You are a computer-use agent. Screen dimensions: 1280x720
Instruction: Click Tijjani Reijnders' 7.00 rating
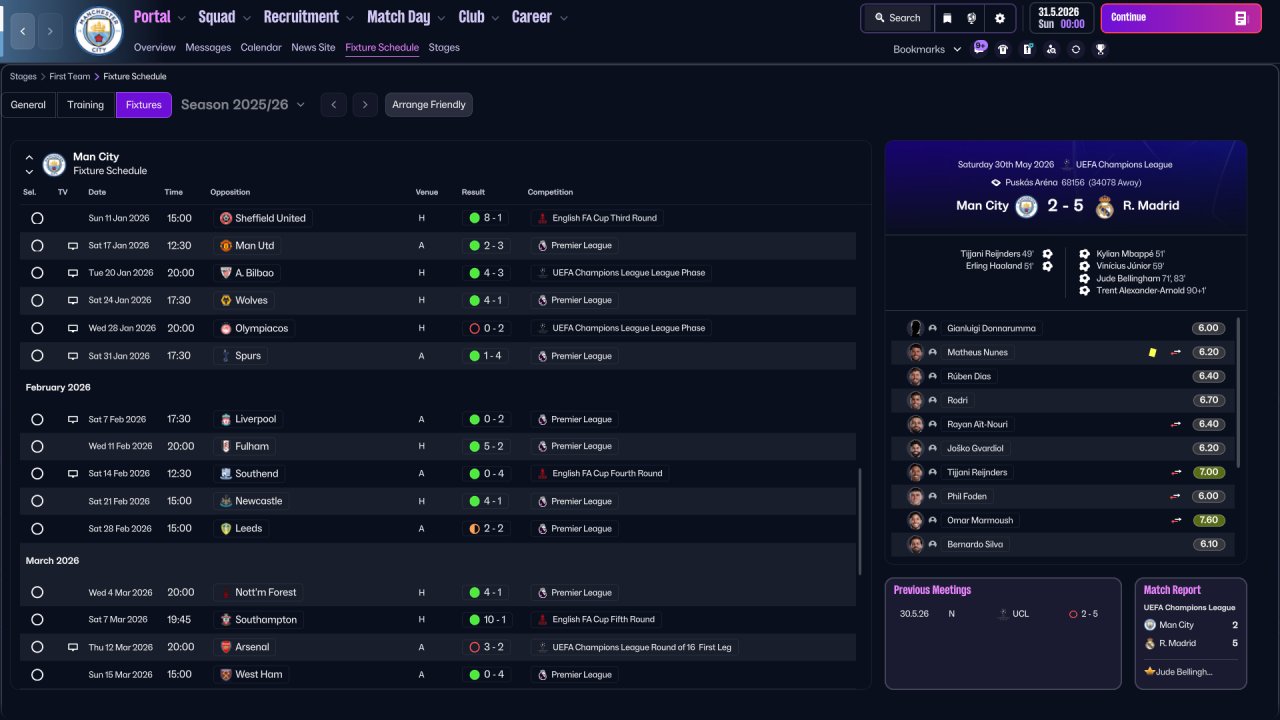[x=1209, y=472]
